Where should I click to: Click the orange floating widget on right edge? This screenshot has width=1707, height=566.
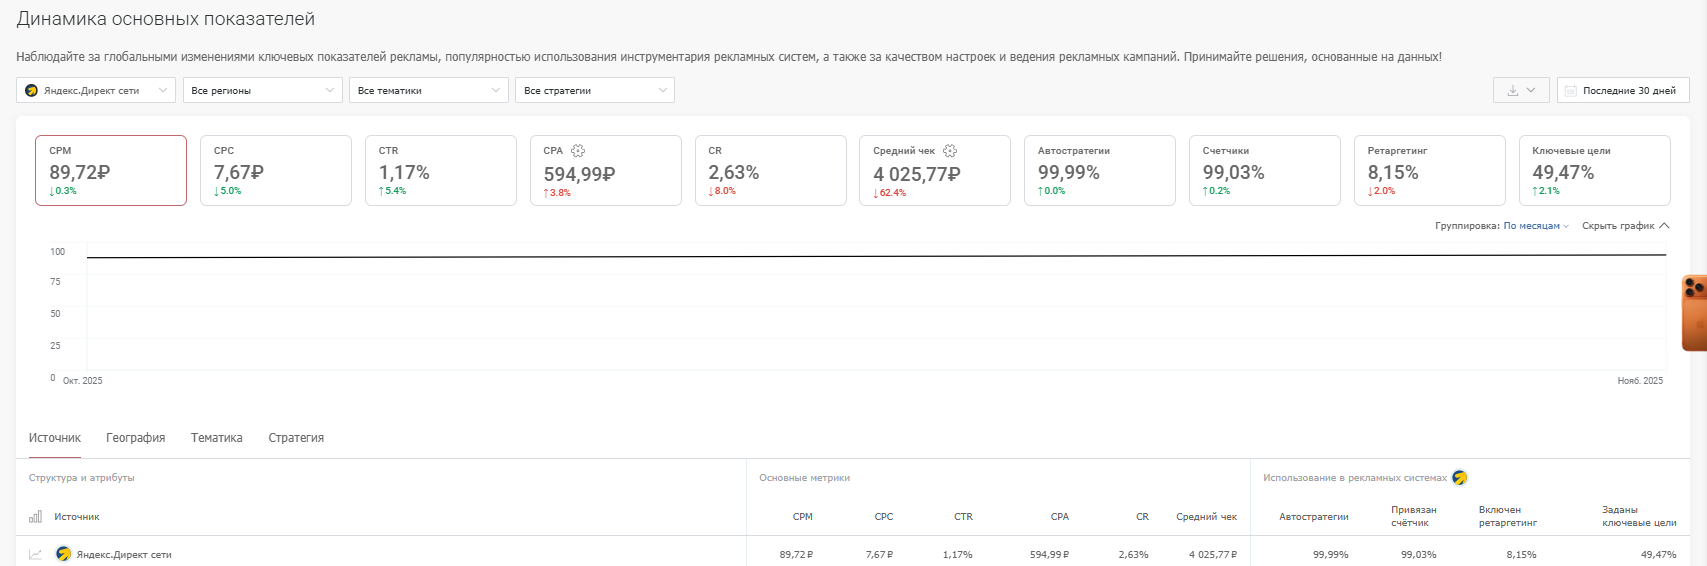pyautogui.click(x=1694, y=313)
